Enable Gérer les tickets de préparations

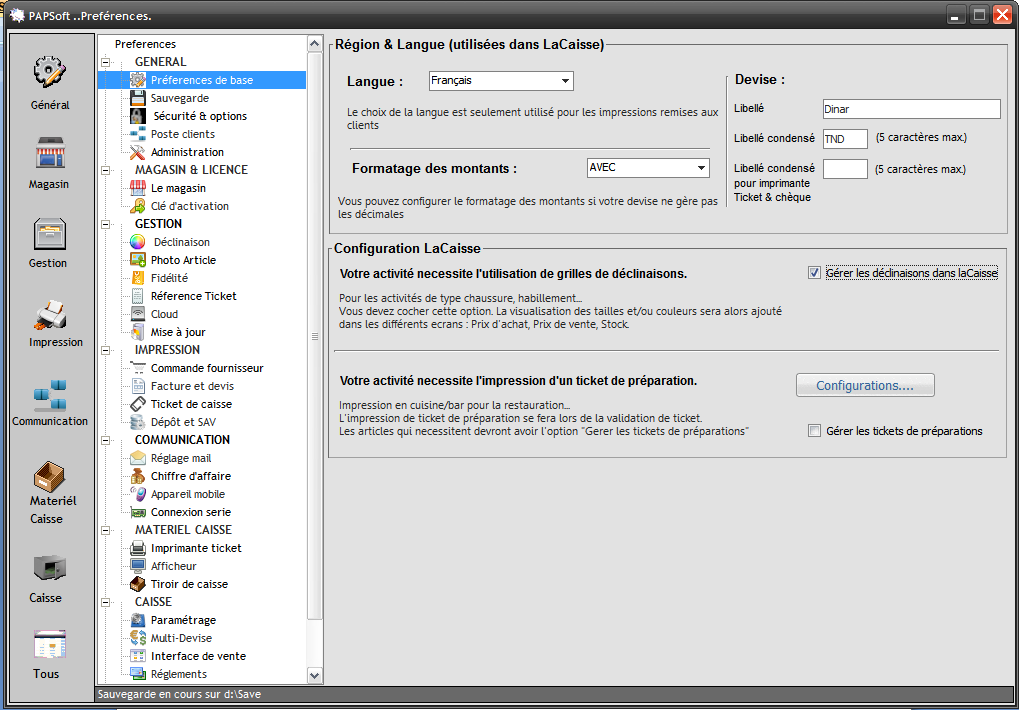pyautogui.click(x=814, y=431)
